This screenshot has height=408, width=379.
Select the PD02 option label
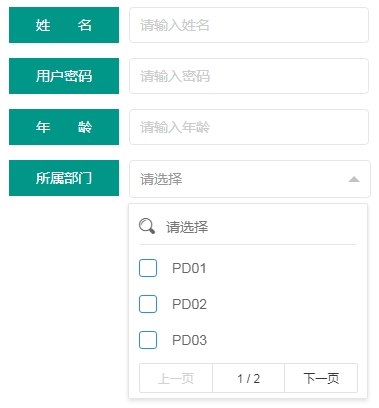[189, 304]
